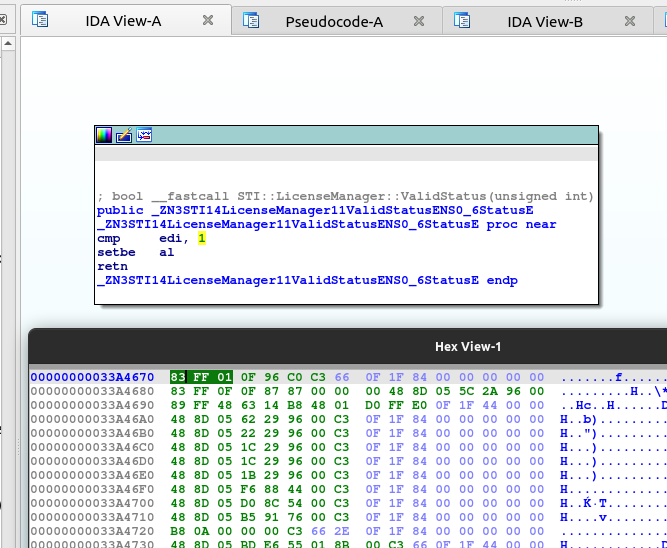
Task: Select hex address 00000000033A4670
Action: (x=92, y=377)
